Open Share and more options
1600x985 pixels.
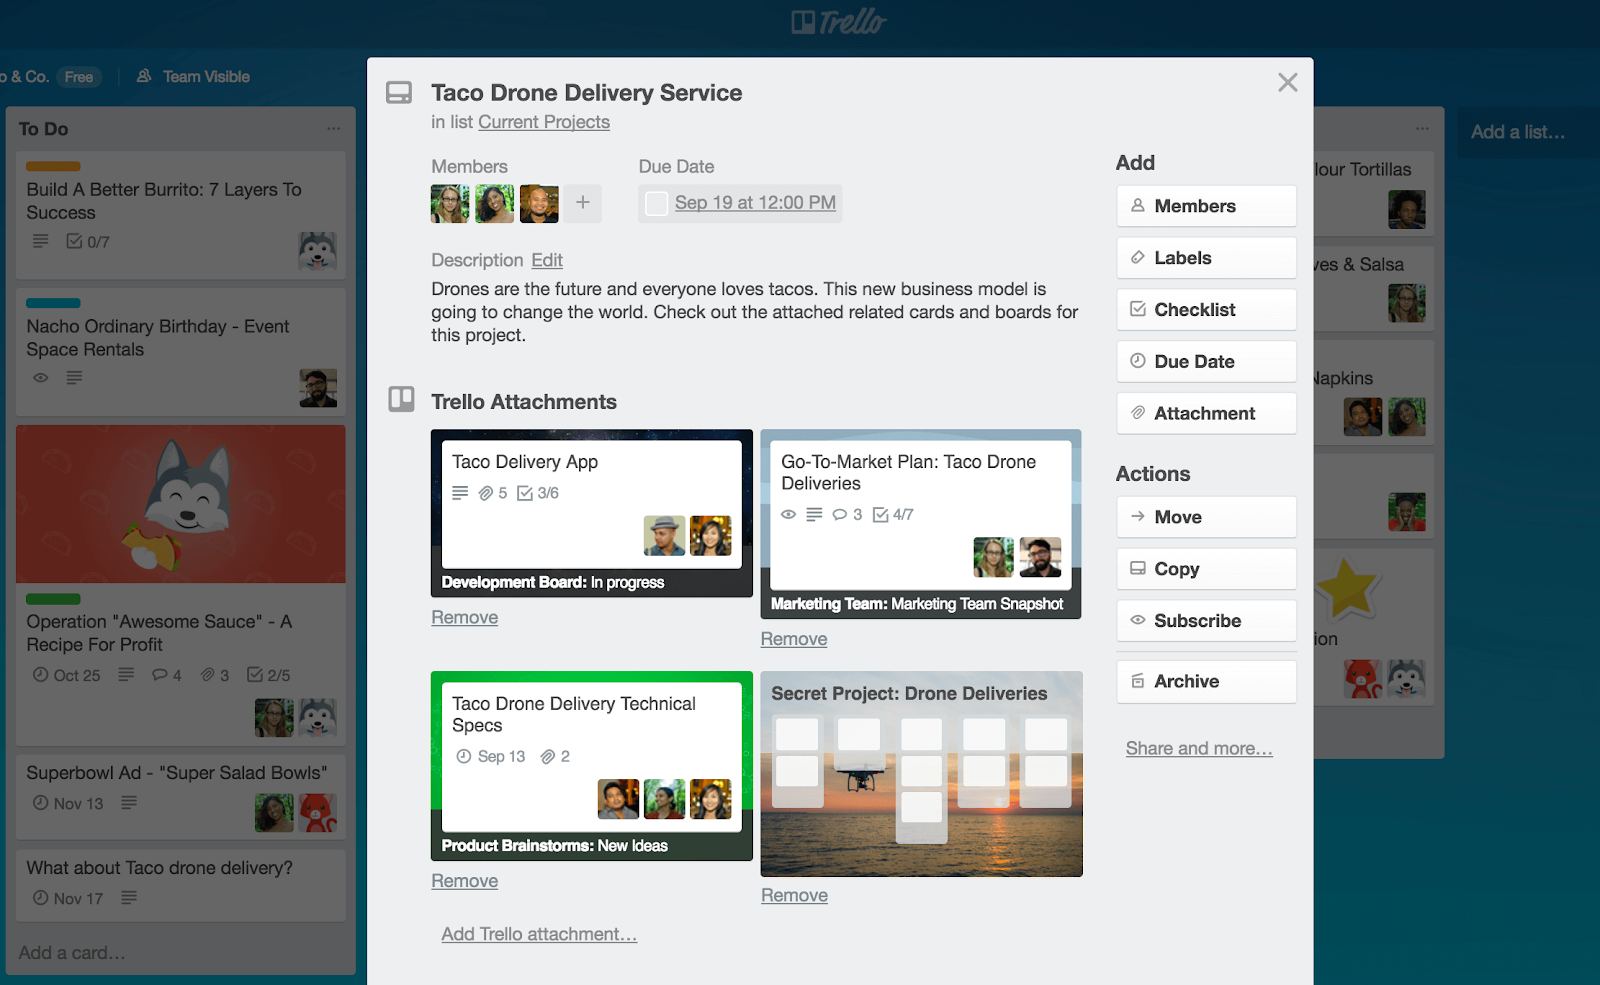(1199, 748)
